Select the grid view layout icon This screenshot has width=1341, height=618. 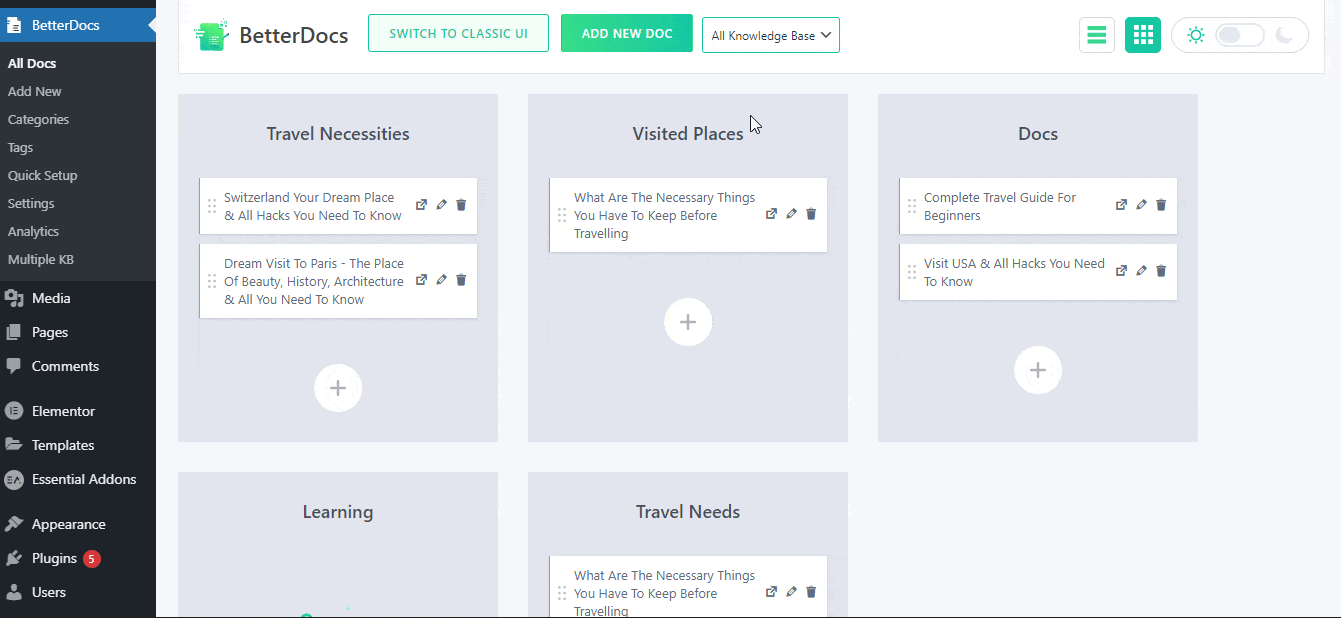pyautogui.click(x=1143, y=35)
